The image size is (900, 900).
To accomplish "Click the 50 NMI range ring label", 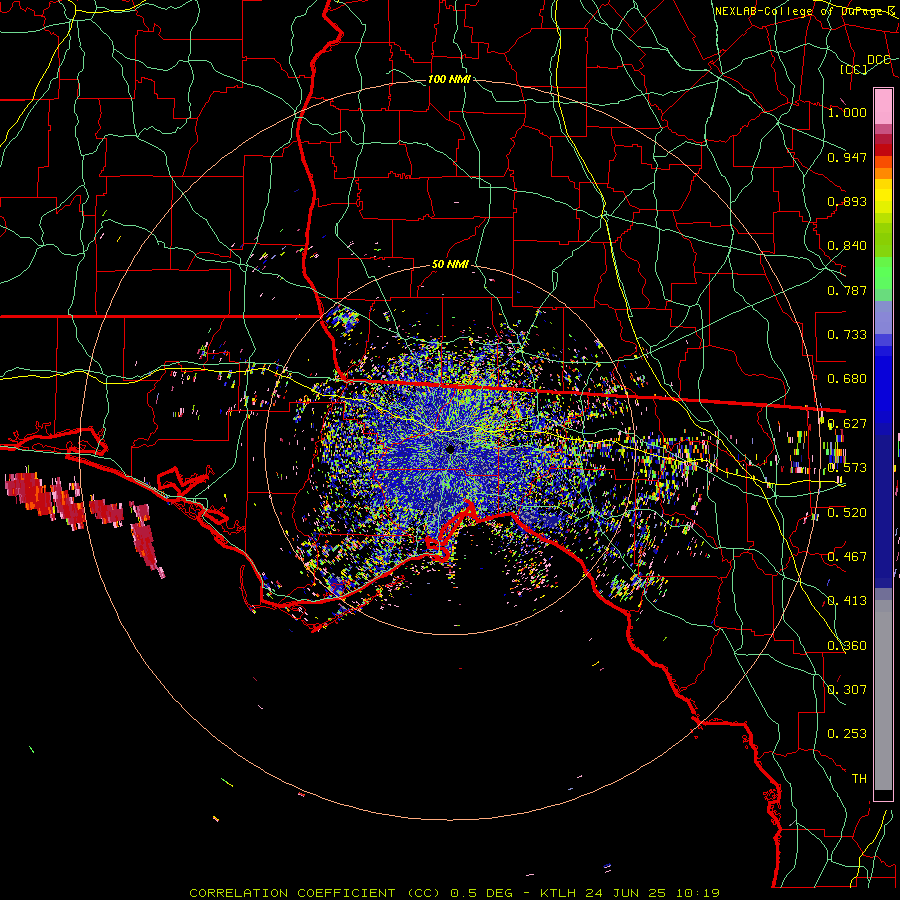I will (x=450, y=265).
